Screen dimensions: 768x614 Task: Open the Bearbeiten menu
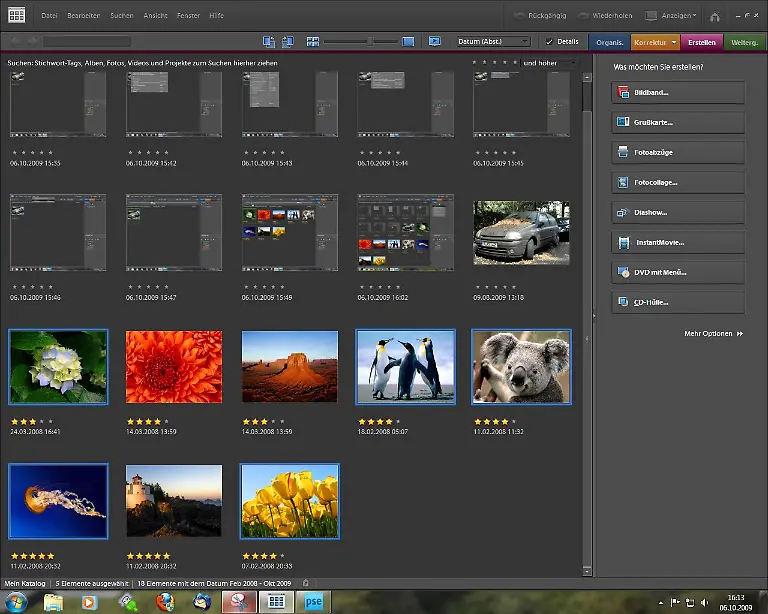tap(85, 16)
